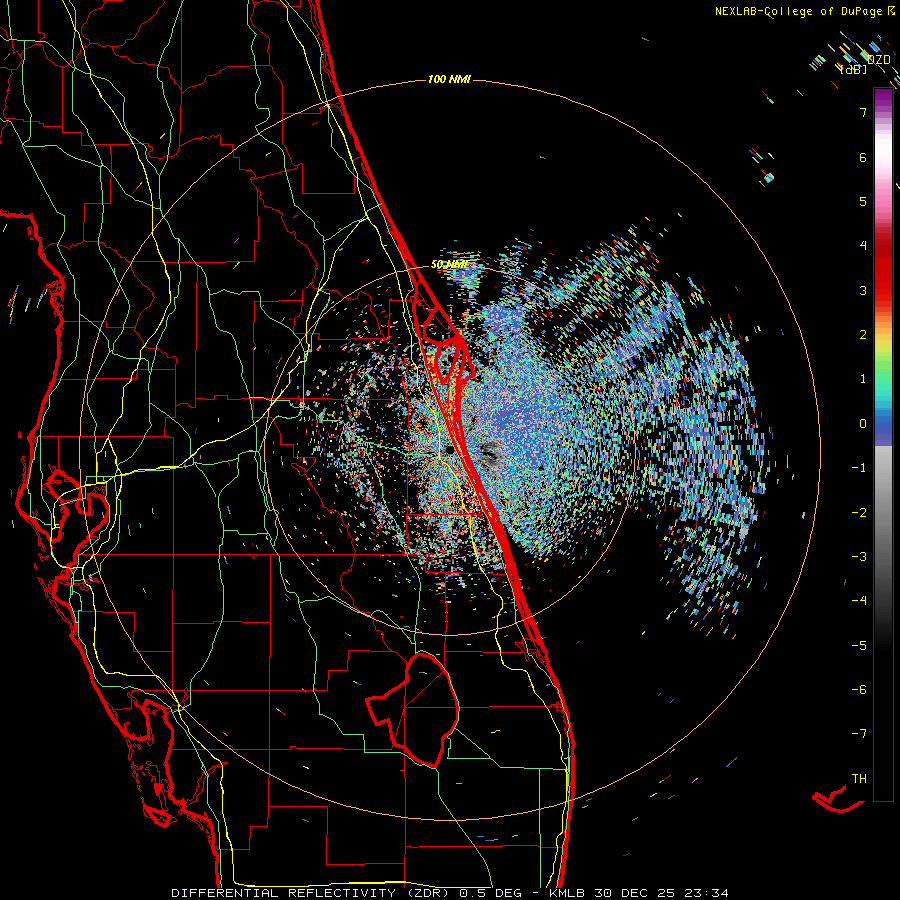
Task: Click the -2 value on the color scale
Action: click(x=859, y=513)
